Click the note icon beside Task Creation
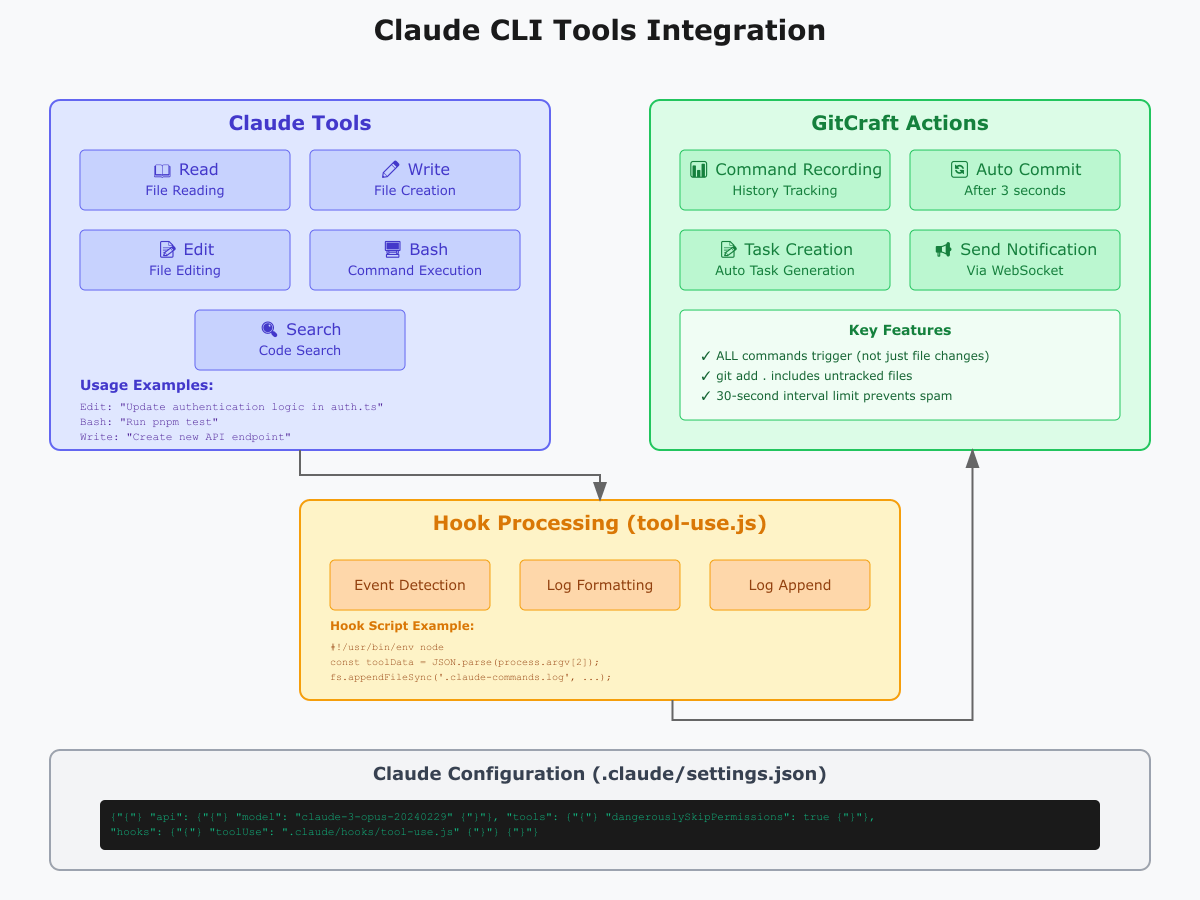 point(728,250)
